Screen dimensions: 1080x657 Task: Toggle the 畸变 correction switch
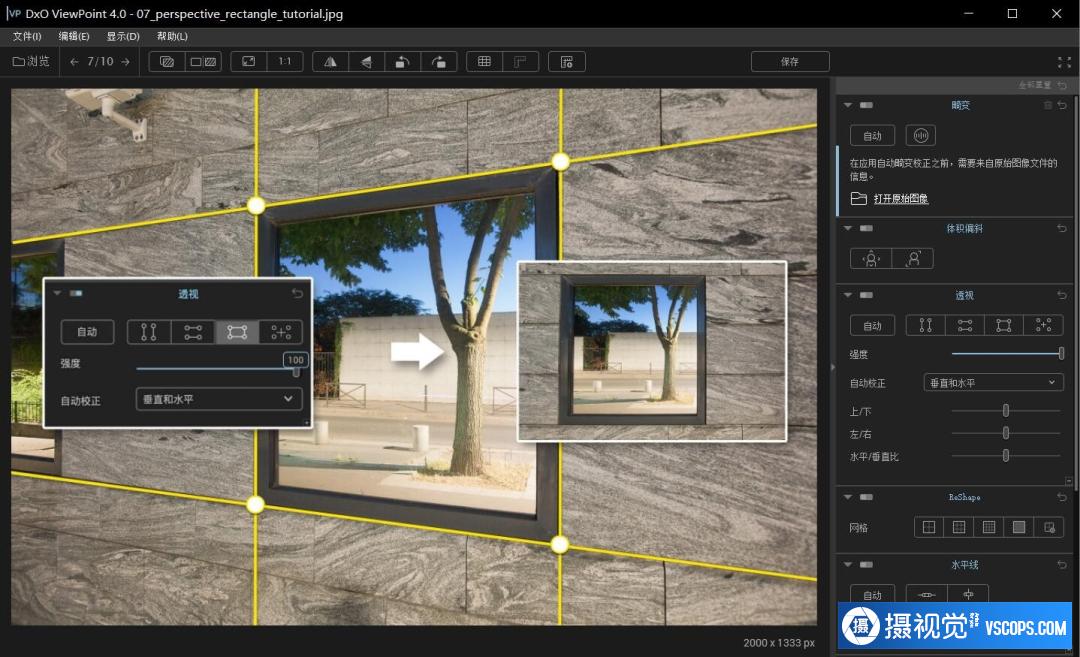point(866,105)
